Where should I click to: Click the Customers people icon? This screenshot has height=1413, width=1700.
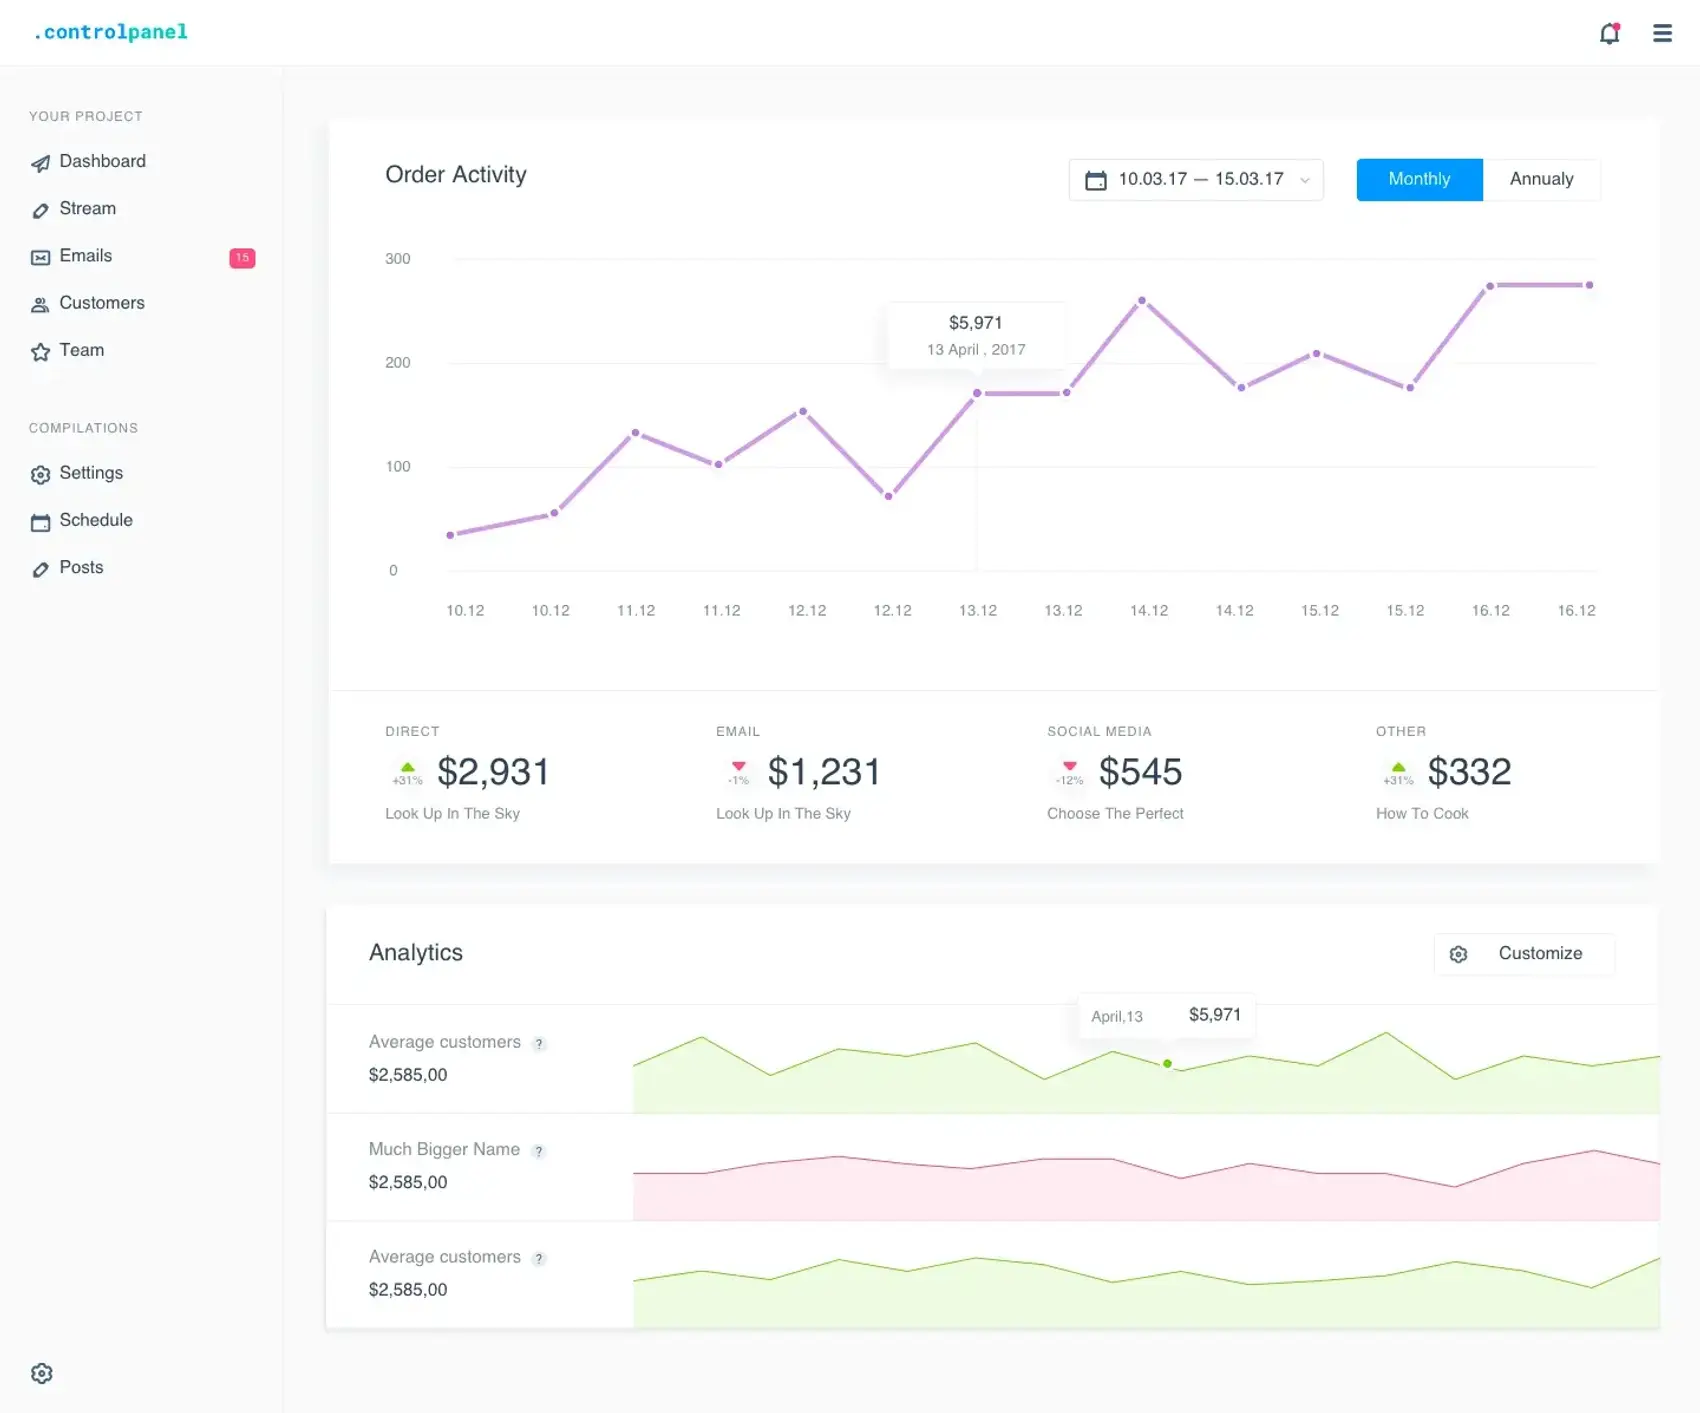[40, 305]
